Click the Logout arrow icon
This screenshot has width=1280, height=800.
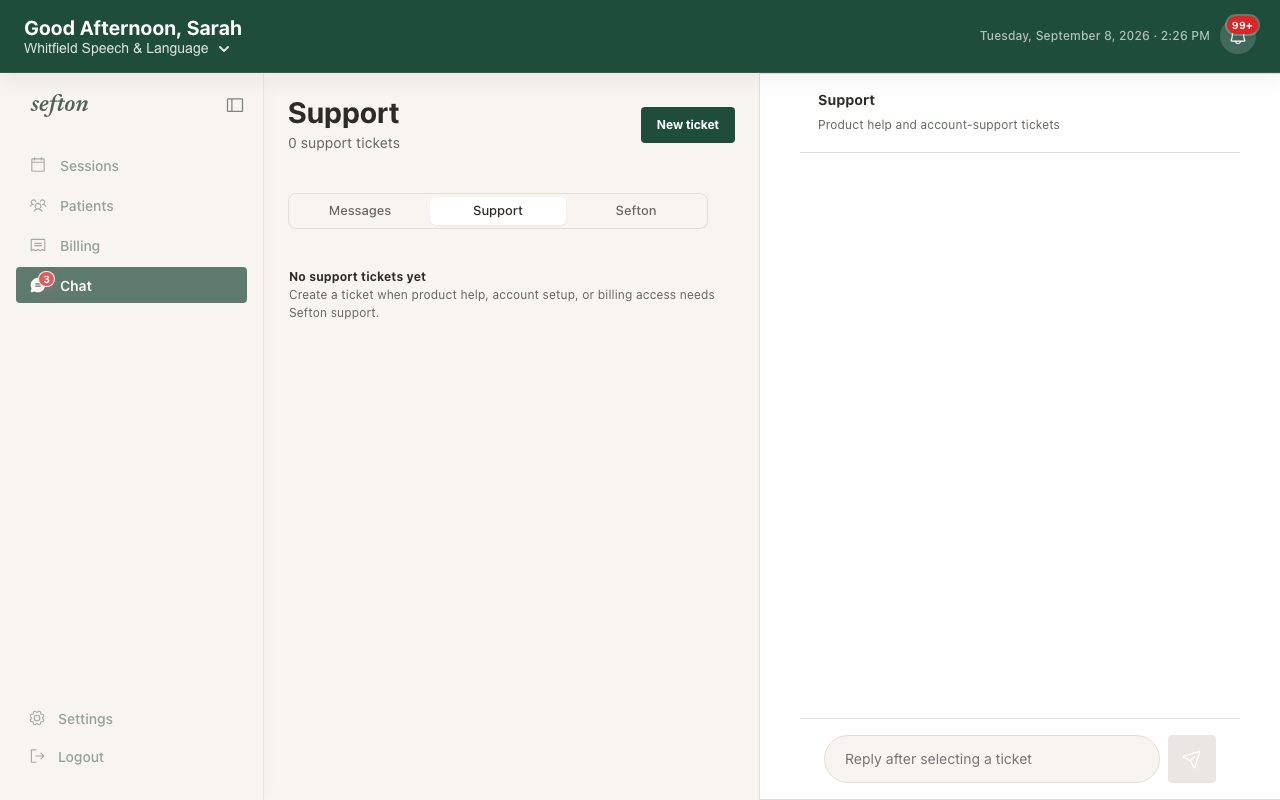pos(37,756)
